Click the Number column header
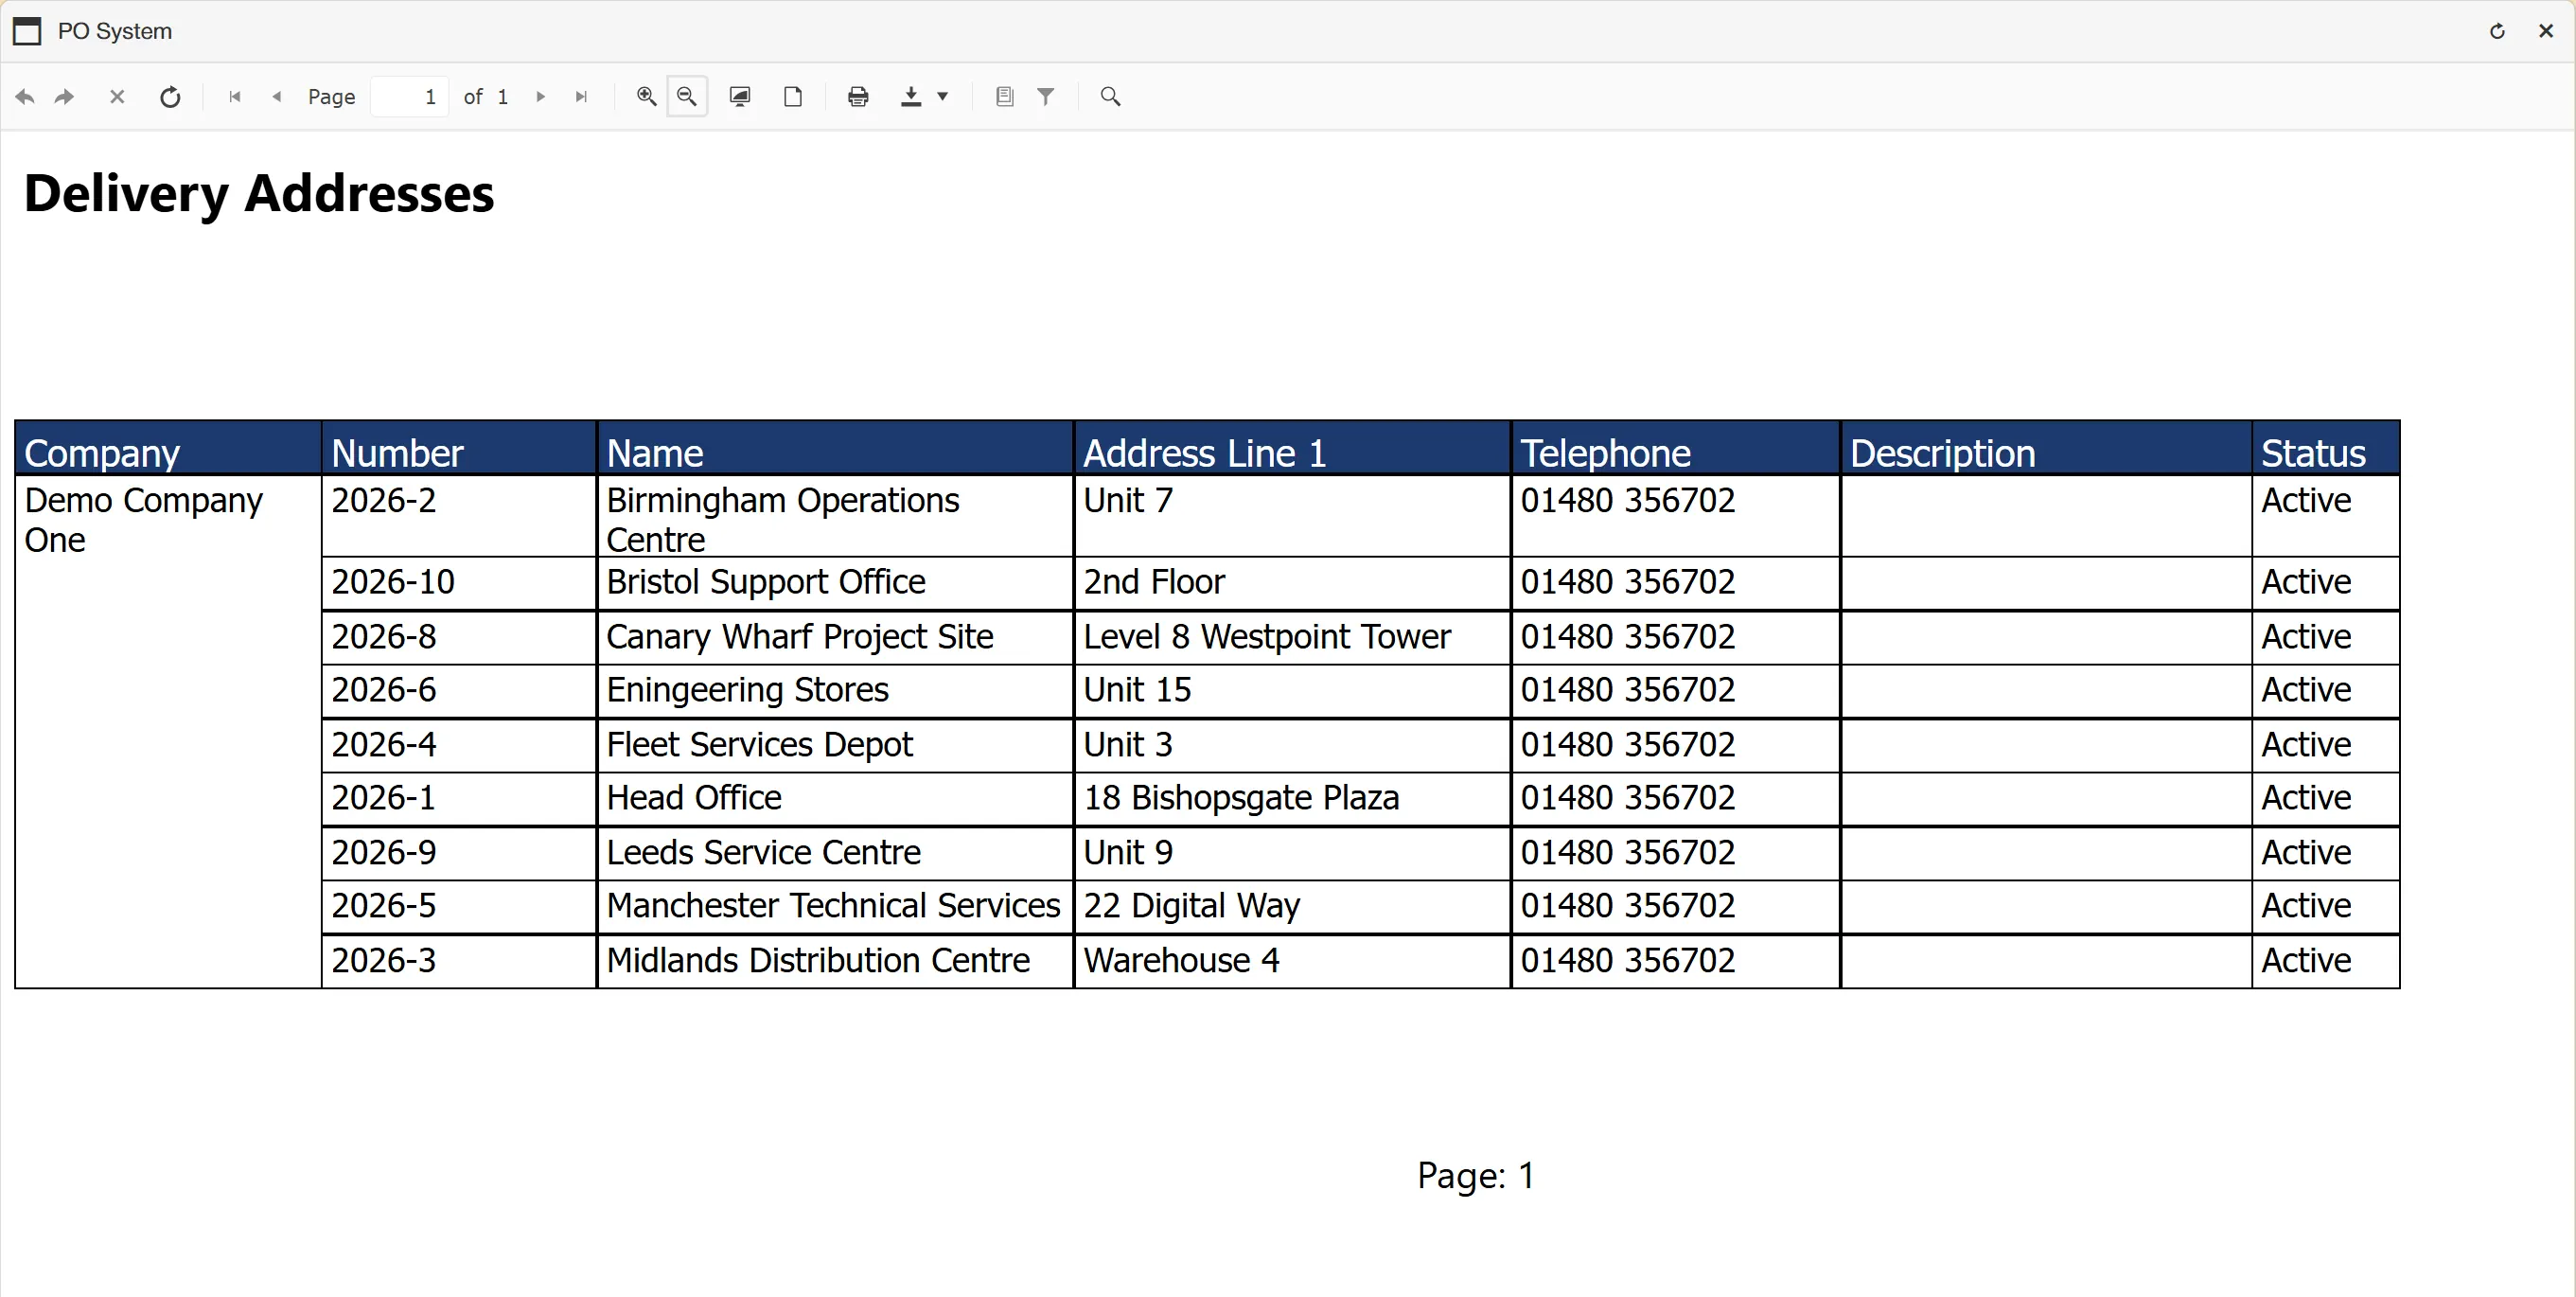This screenshot has width=2576, height=1297. (459, 449)
